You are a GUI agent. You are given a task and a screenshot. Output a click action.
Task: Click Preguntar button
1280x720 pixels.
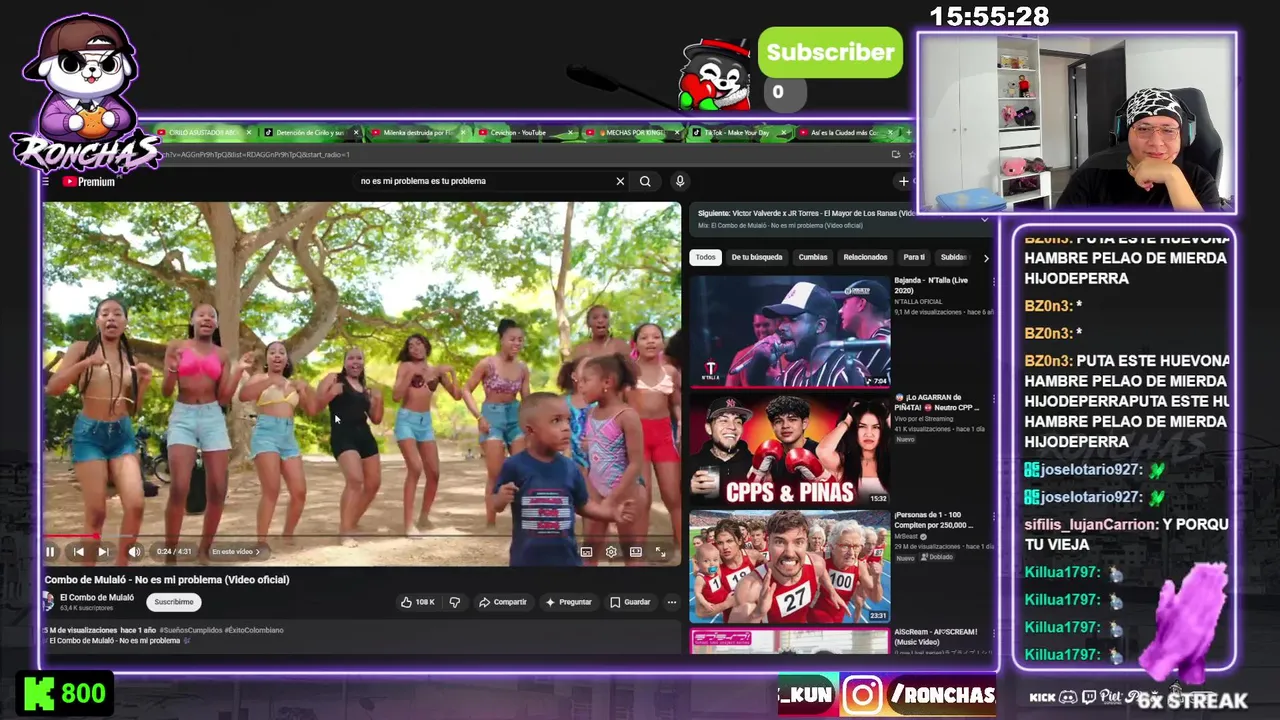pyautogui.click(x=569, y=602)
